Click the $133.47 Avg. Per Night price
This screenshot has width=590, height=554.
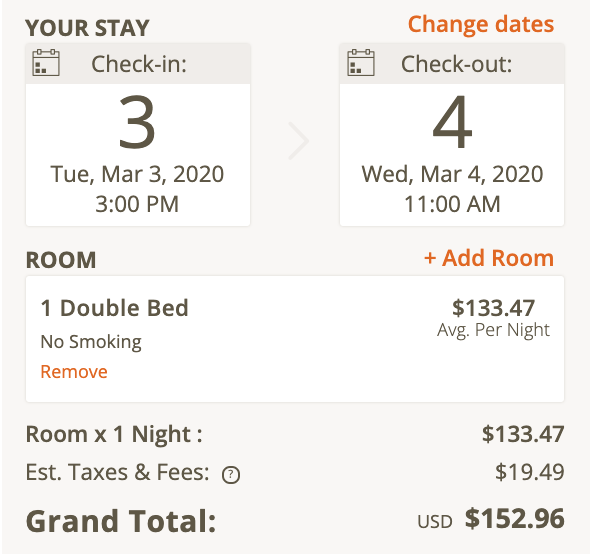click(x=493, y=318)
